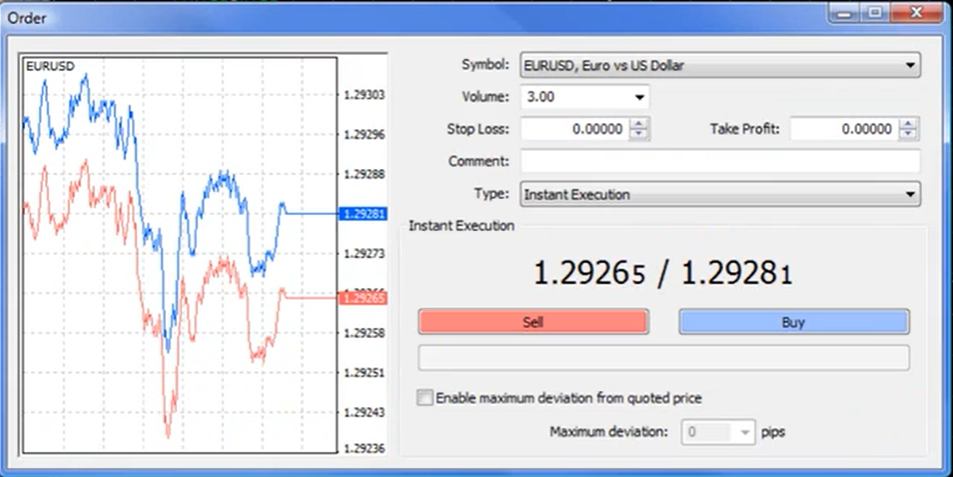Click the EURUSD tick chart area
The width and height of the screenshot is (953, 477).
click(x=180, y=250)
